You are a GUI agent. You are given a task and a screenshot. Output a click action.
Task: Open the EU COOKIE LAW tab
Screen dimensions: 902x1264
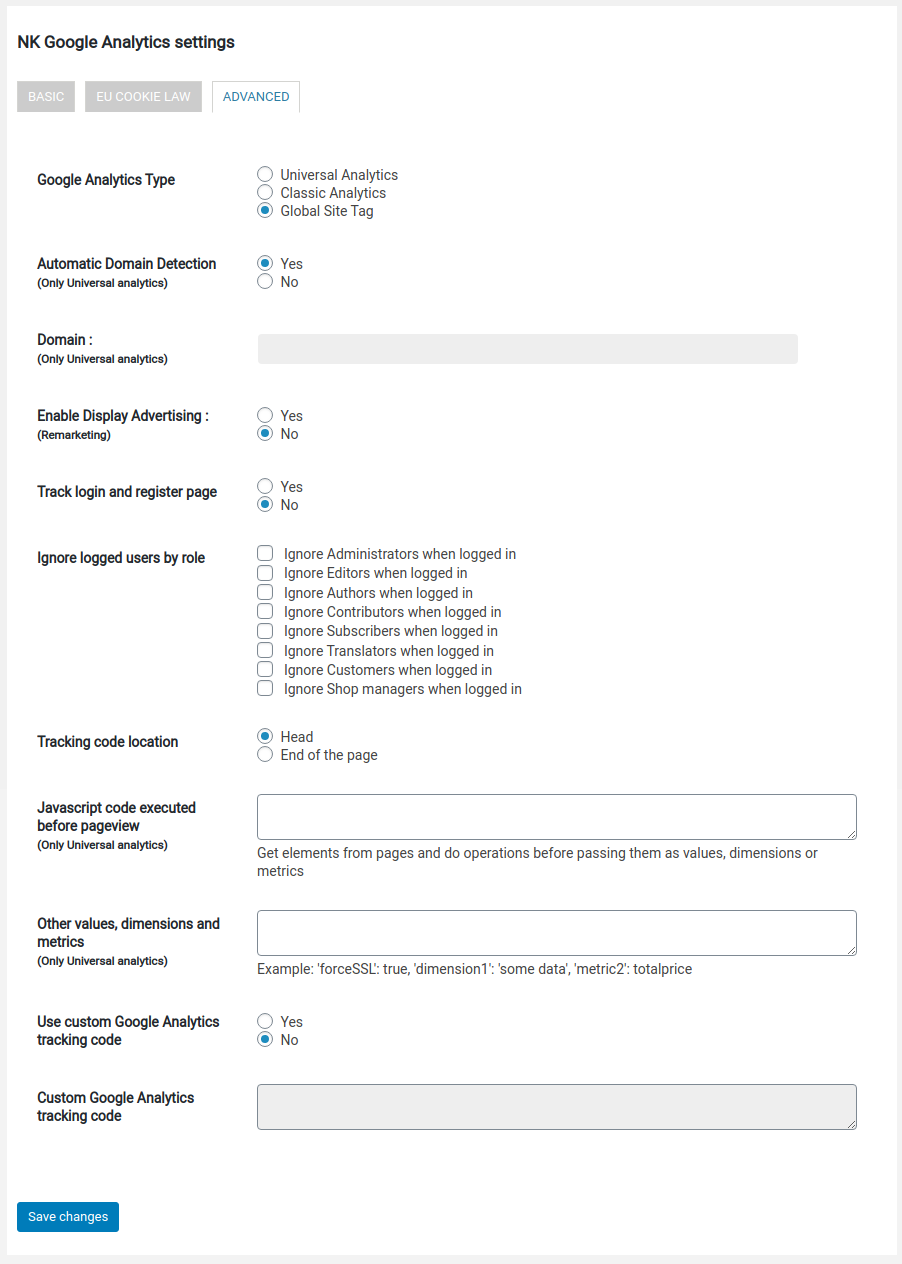pos(143,97)
